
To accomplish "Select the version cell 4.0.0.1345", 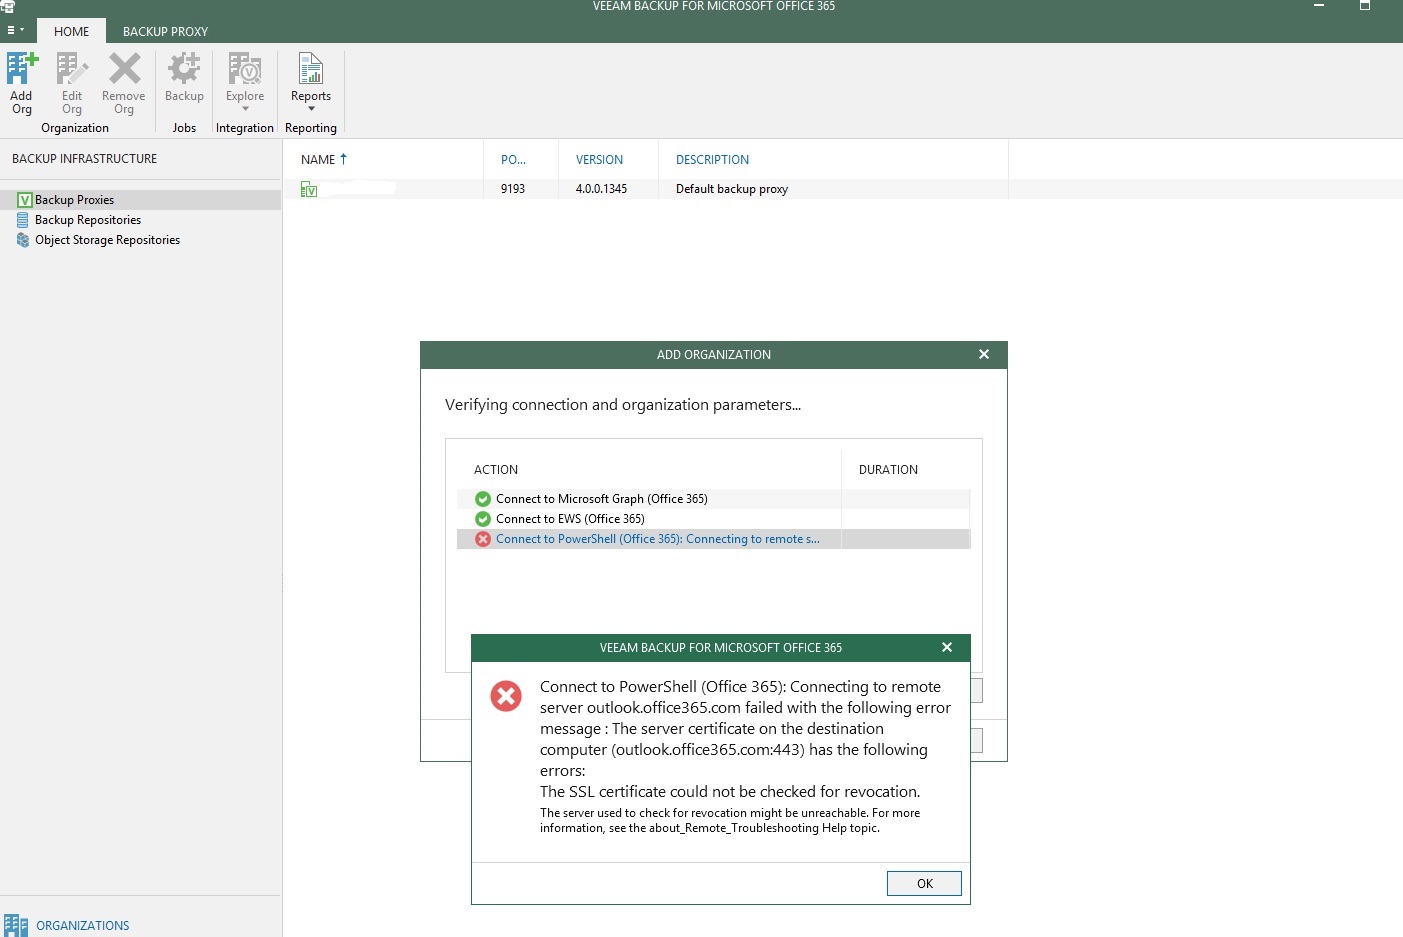I will (x=601, y=189).
